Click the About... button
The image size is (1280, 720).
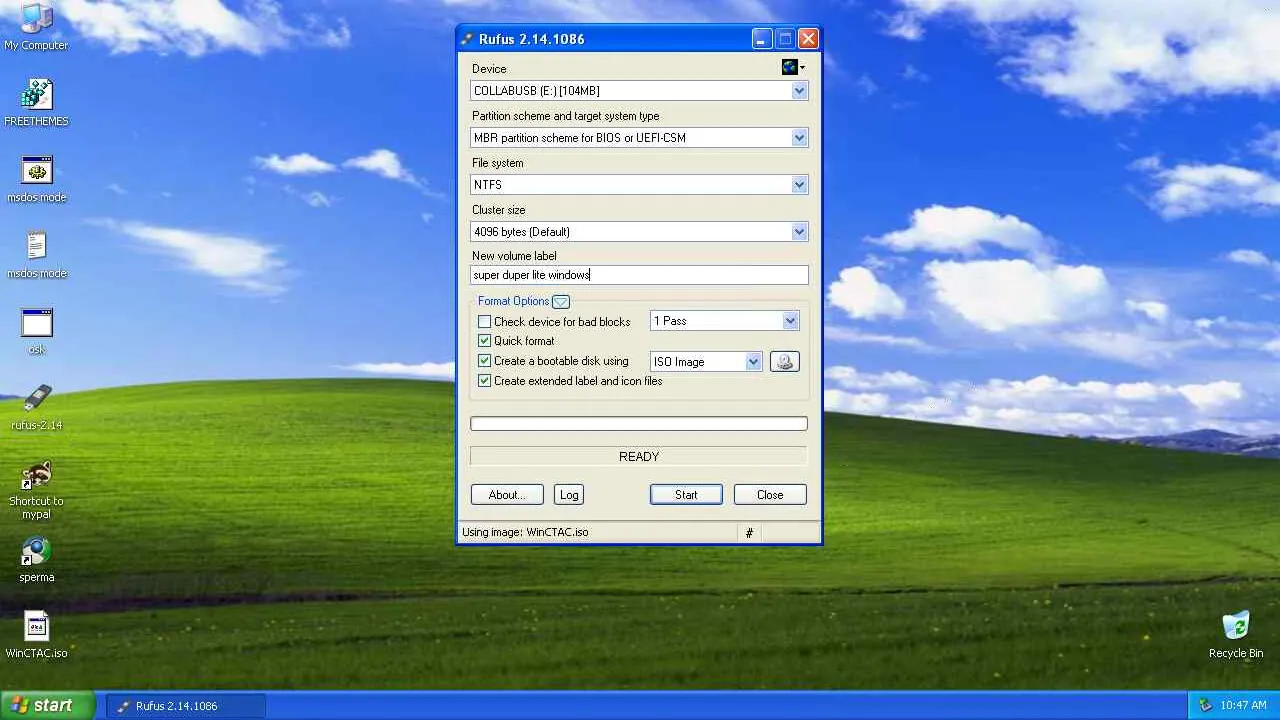(x=507, y=495)
